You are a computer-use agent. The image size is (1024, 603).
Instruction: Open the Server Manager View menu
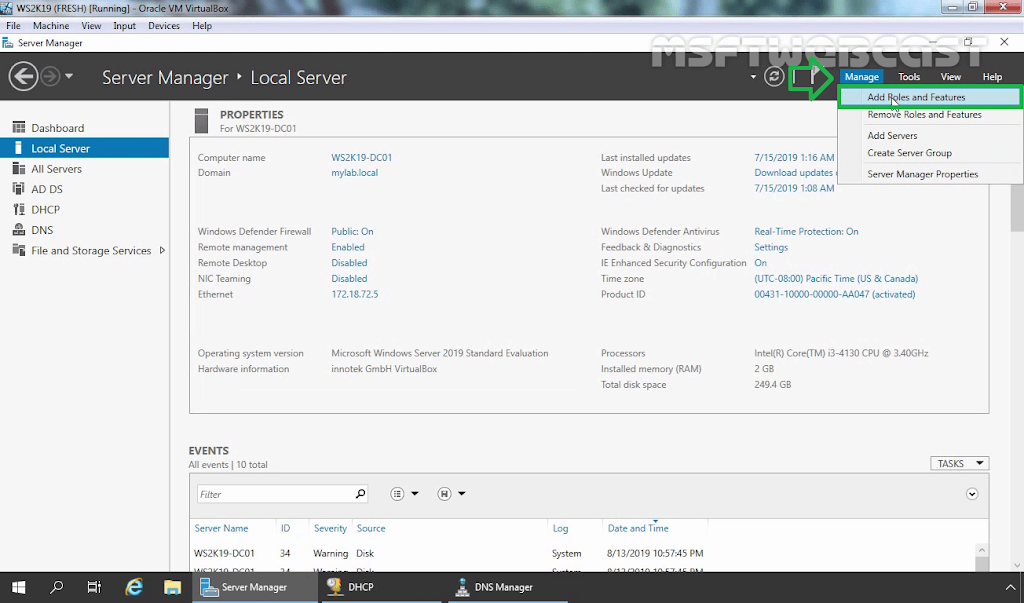tap(950, 76)
